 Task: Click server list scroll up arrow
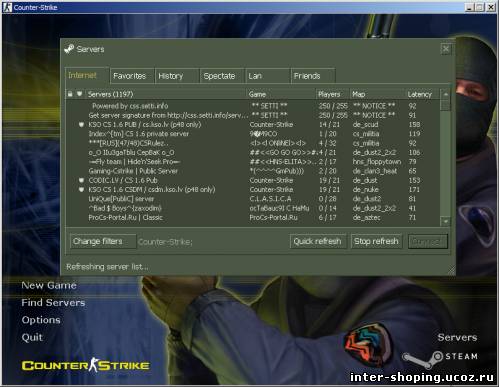click(x=446, y=94)
